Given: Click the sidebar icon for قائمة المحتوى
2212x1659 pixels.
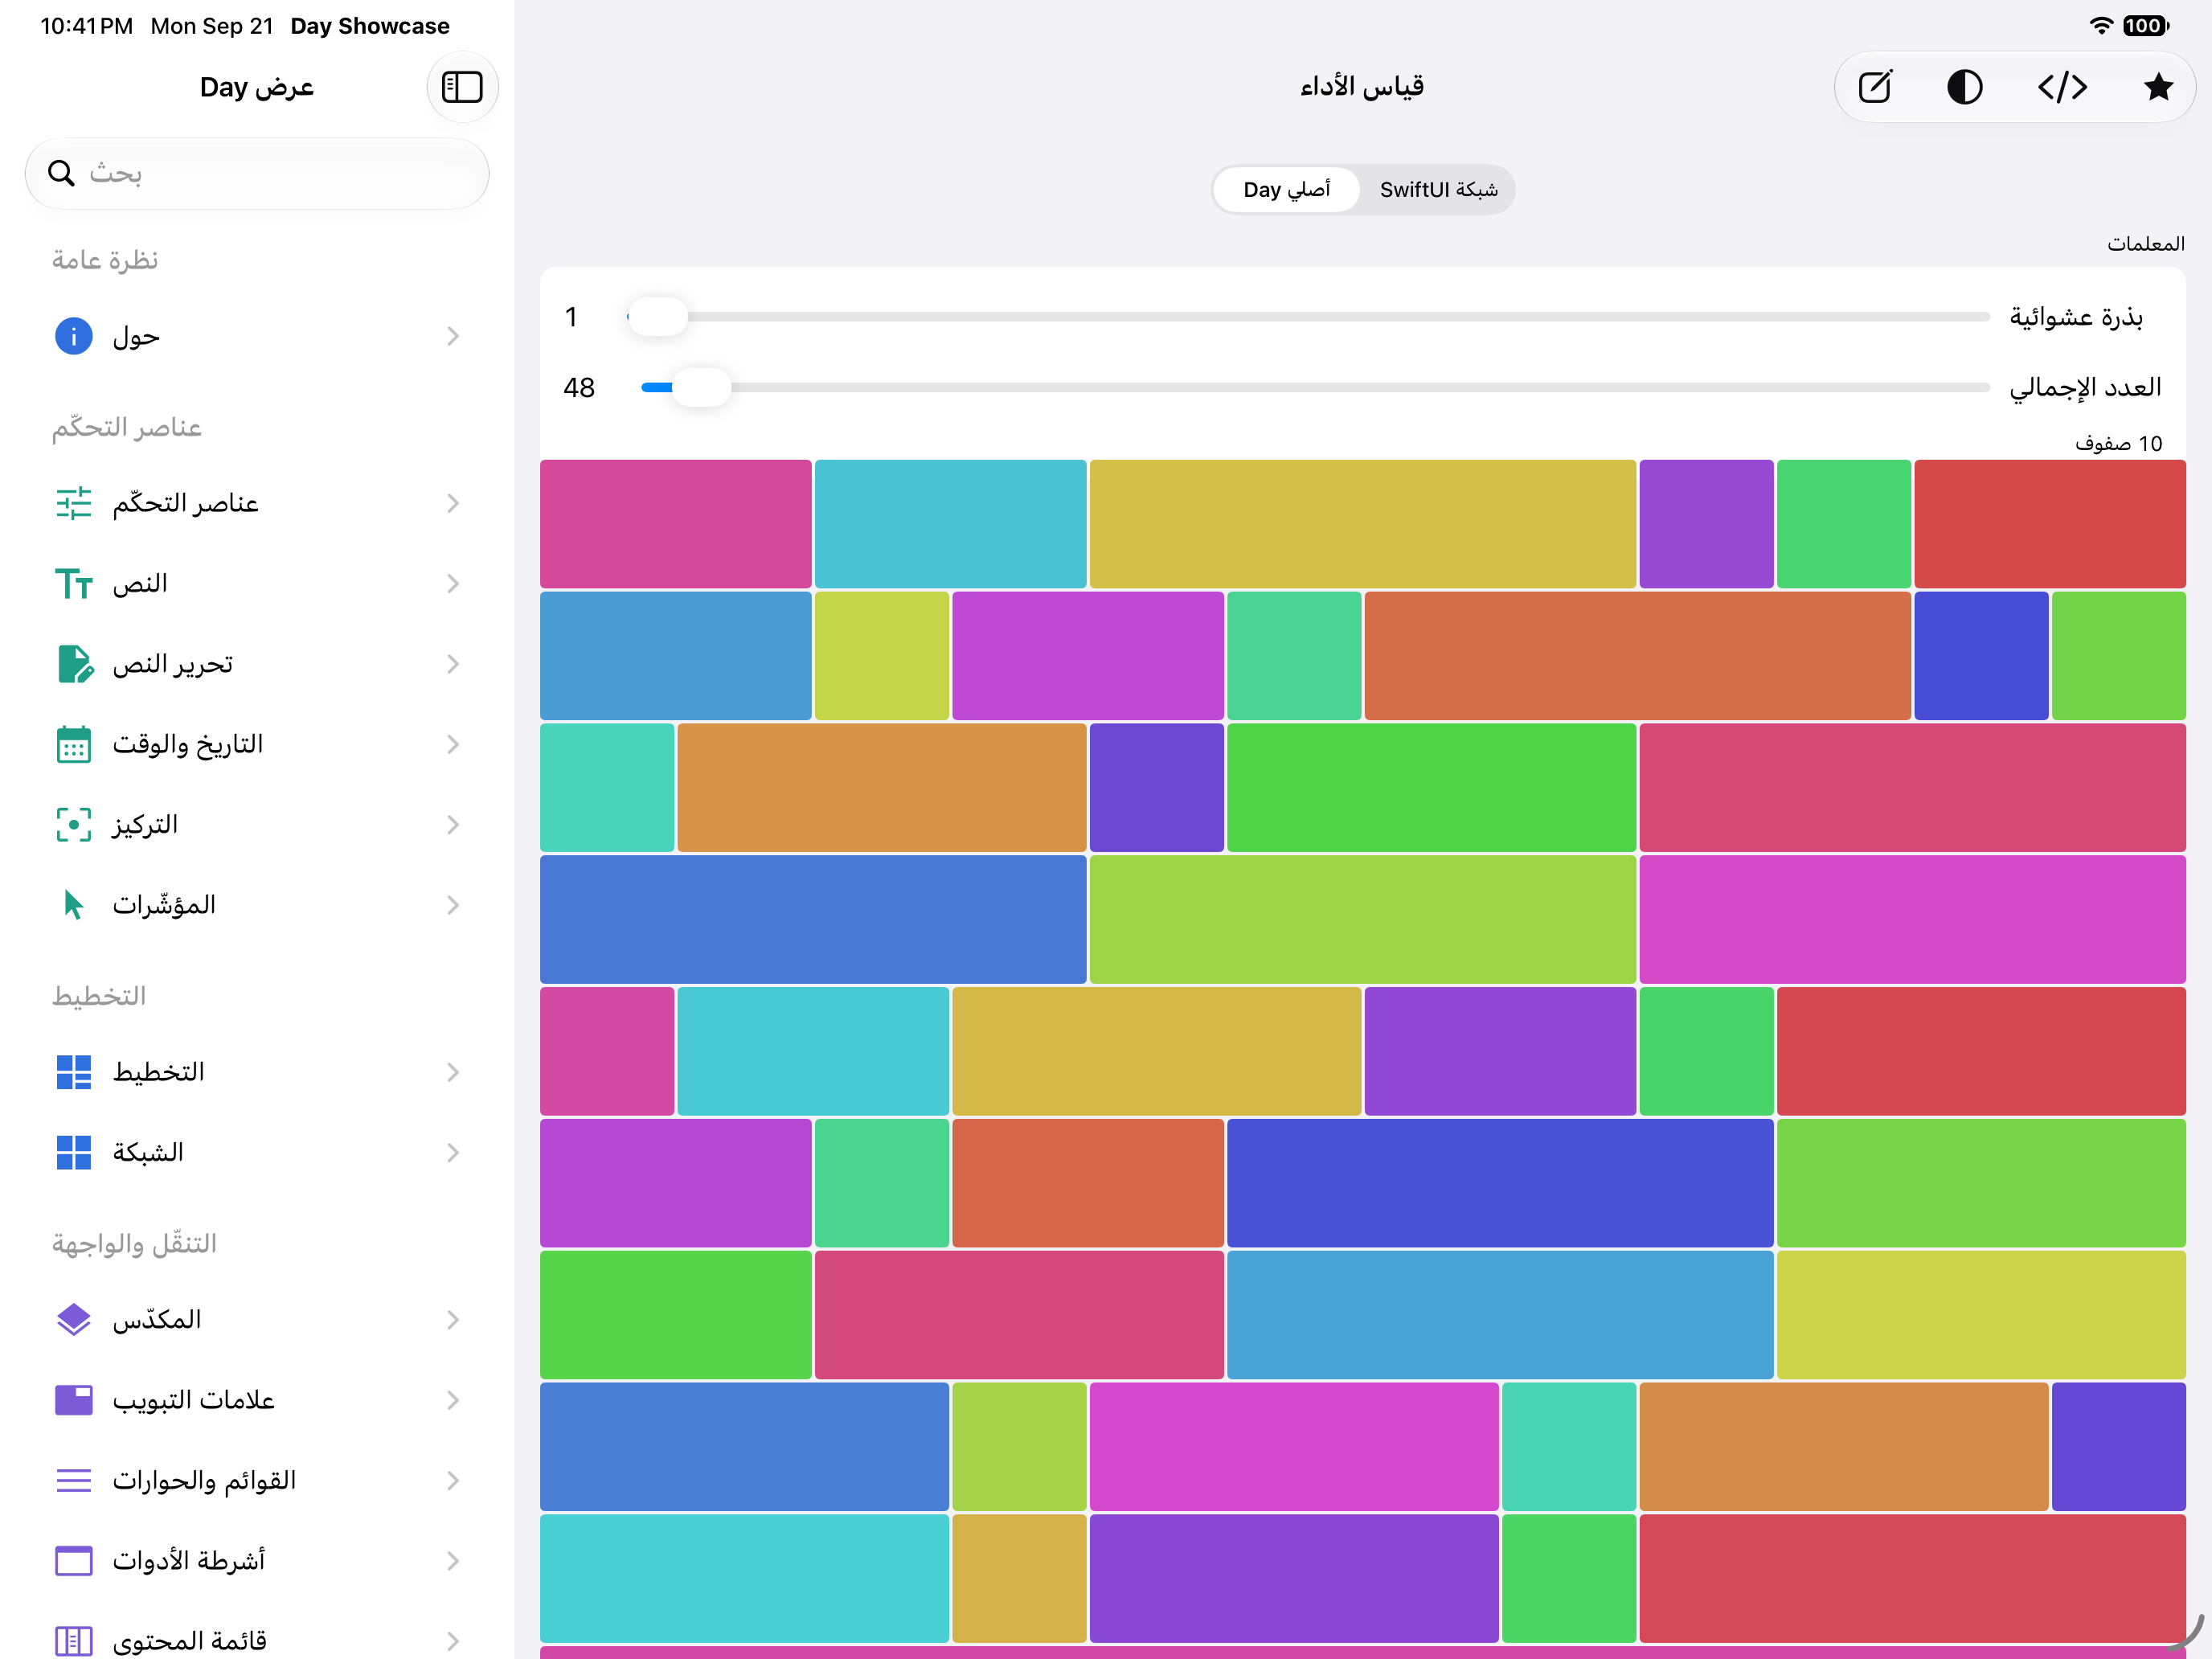Looking at the screenshot, I should point(74,1641).
